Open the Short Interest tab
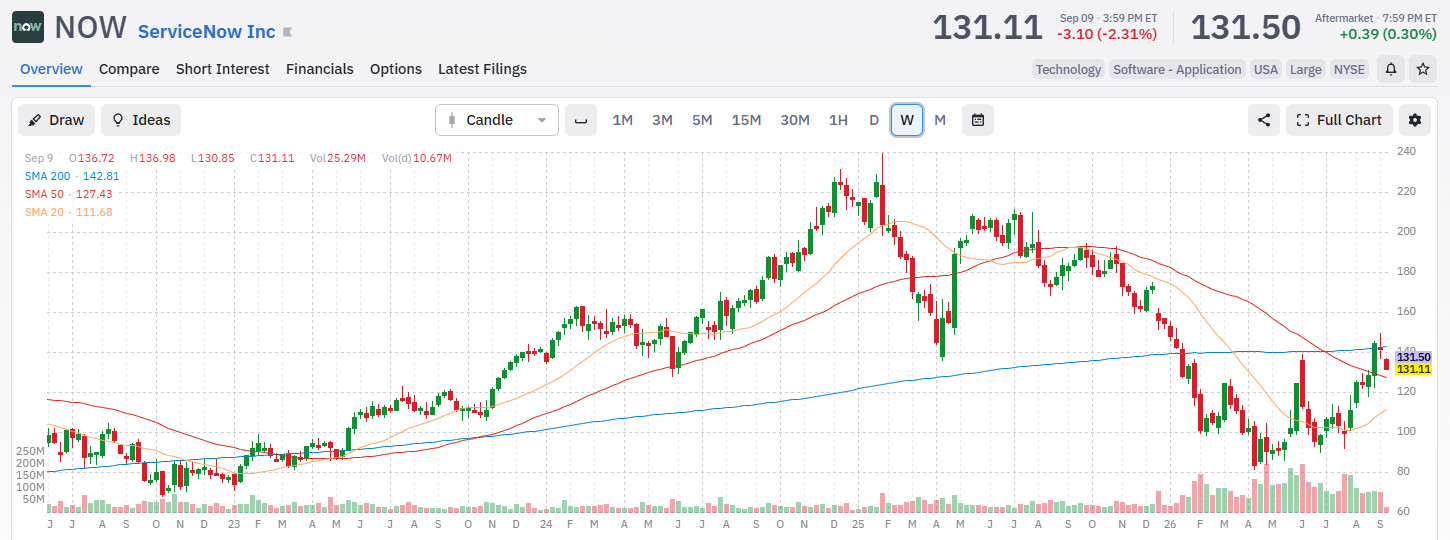 click(x=223, y=69)
